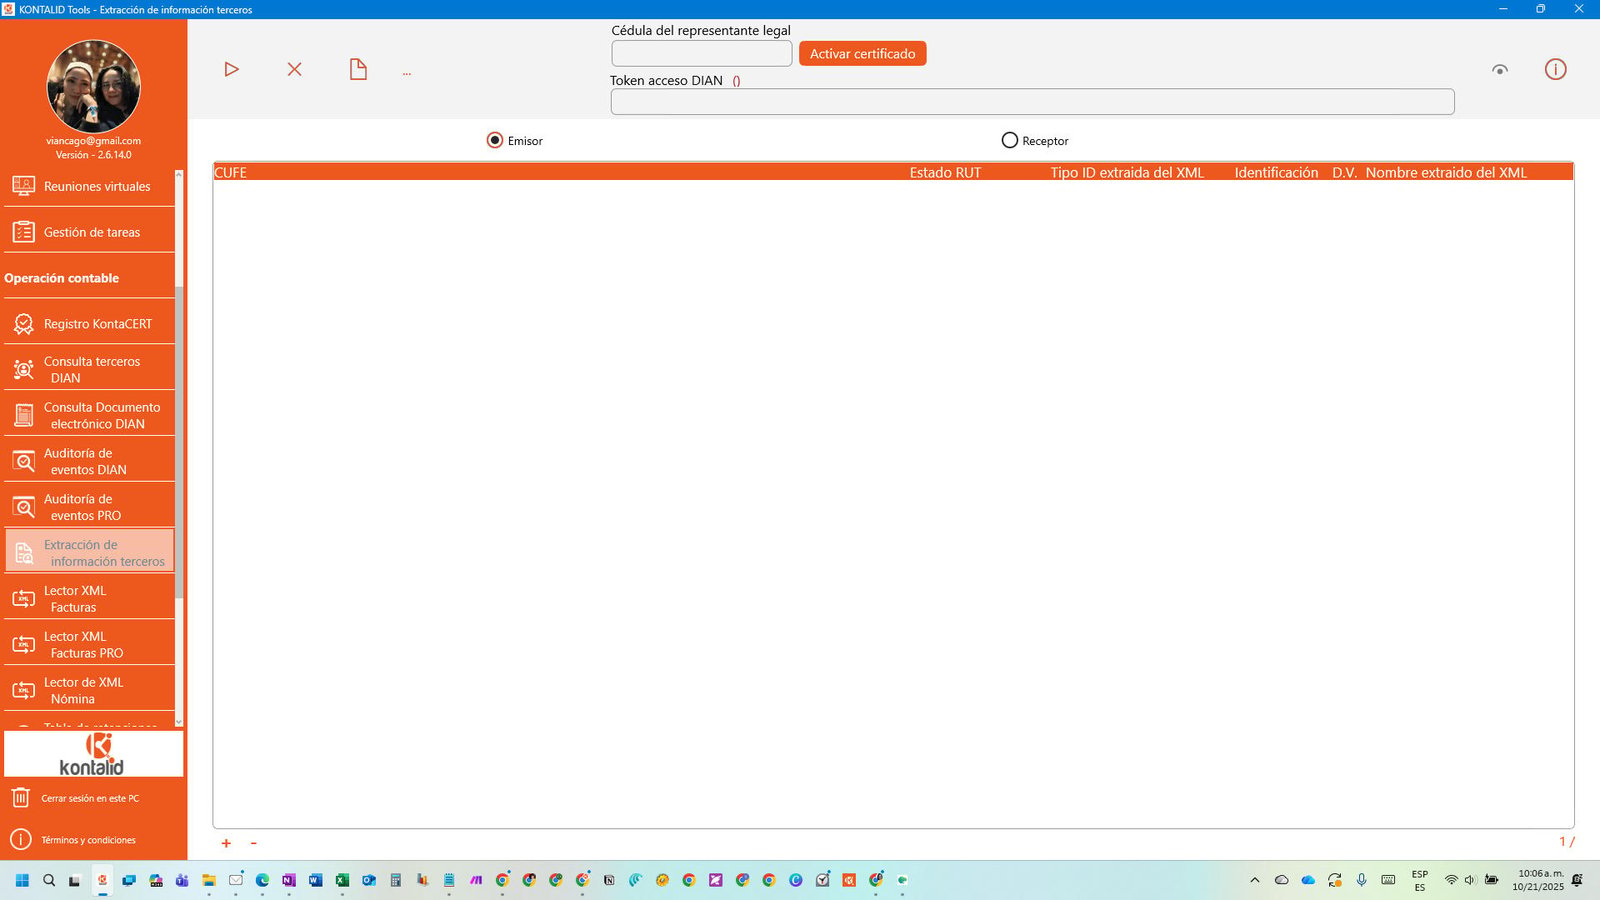Click the user profile photo
This screenshot has width=1600, height=900.
point(93,86)
